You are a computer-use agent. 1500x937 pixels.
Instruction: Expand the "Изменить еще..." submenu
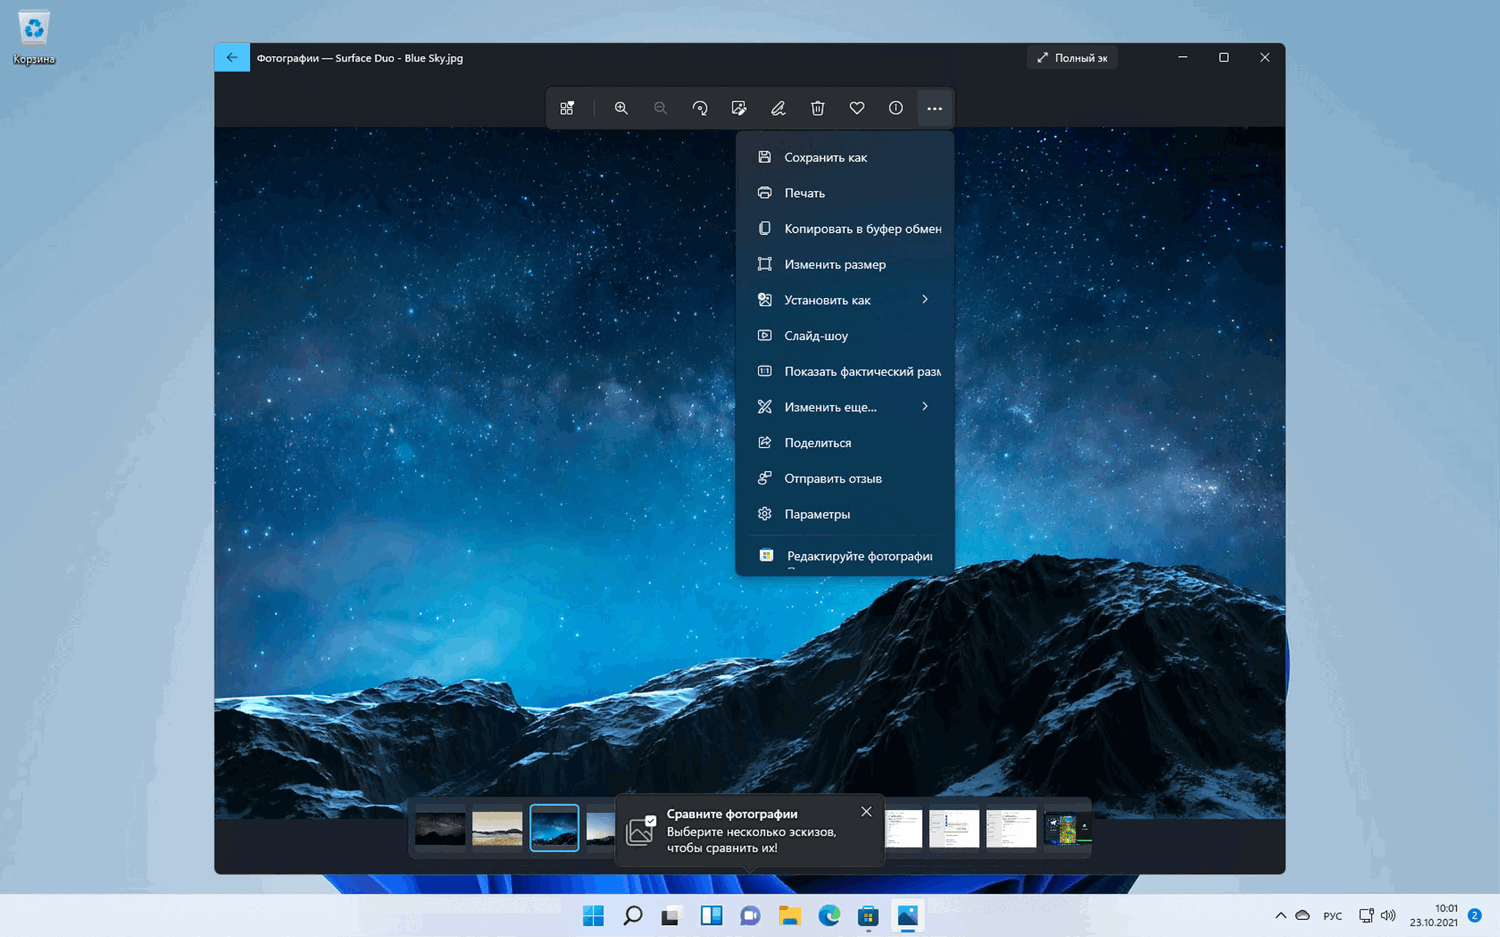(x=845, y=407)
